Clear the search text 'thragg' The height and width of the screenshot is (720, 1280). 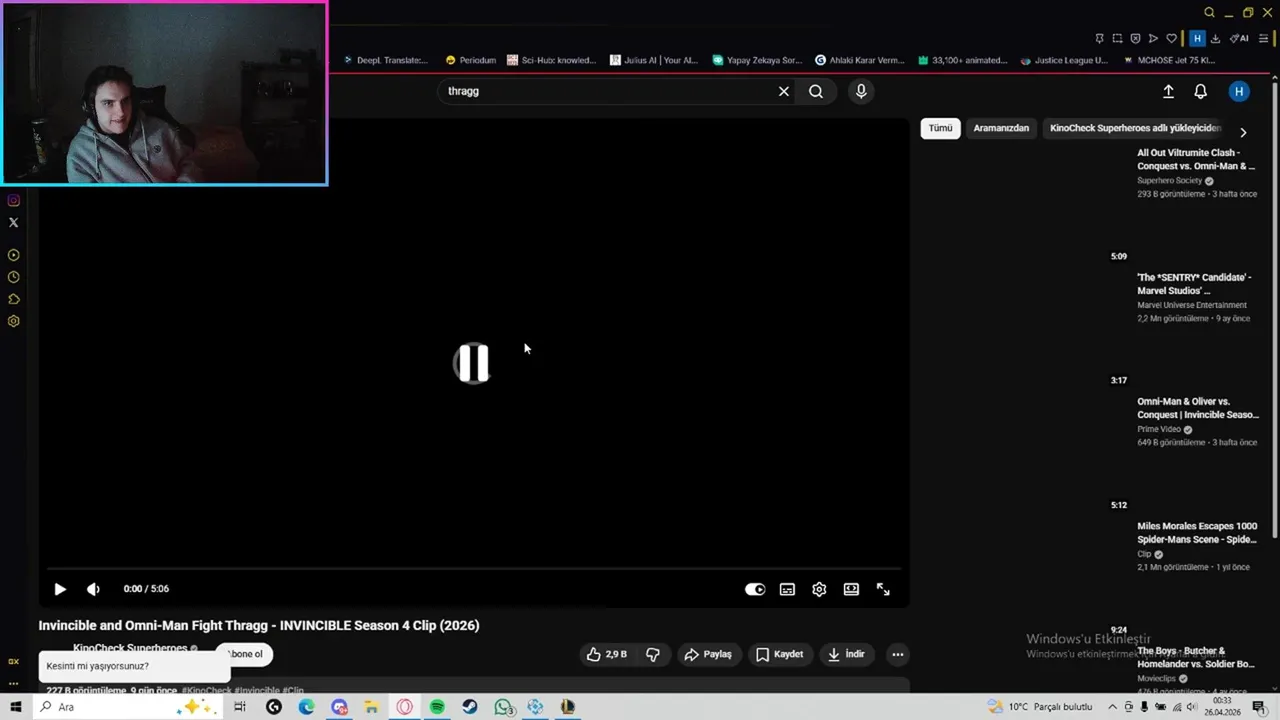(x=784, y=91)
